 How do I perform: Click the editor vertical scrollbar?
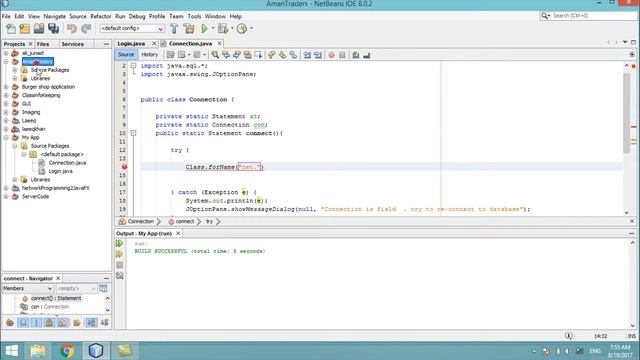coord(627,113)
